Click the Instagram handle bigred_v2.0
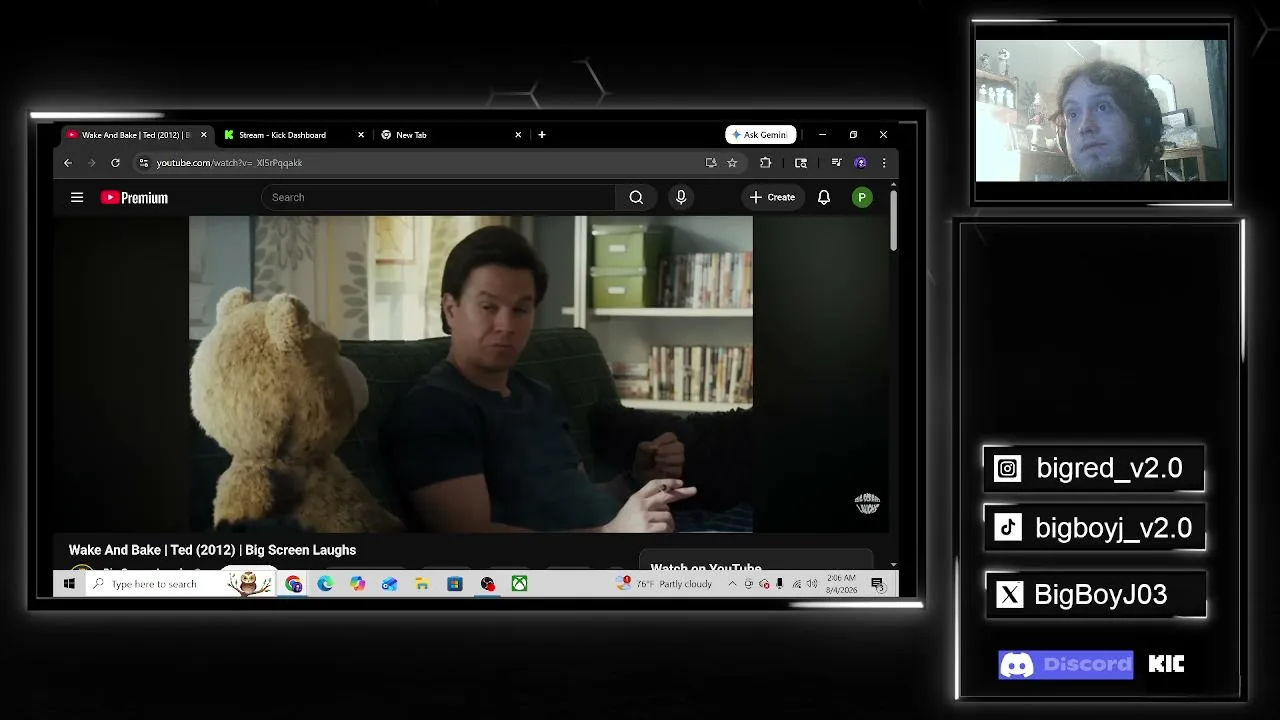This screenshot has width=1280, height=720. click(x=1109, y=468)
